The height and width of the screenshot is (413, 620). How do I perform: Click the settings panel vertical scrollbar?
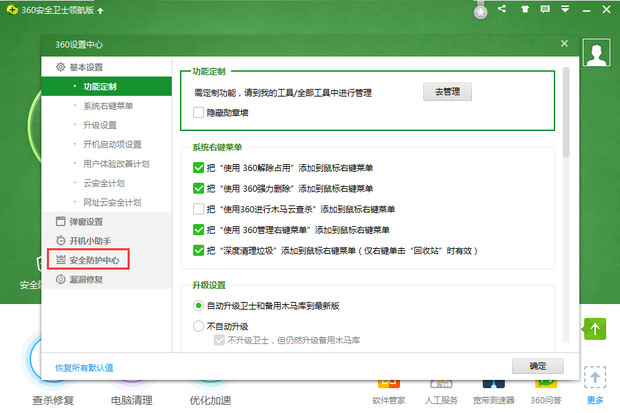[566, 113]
